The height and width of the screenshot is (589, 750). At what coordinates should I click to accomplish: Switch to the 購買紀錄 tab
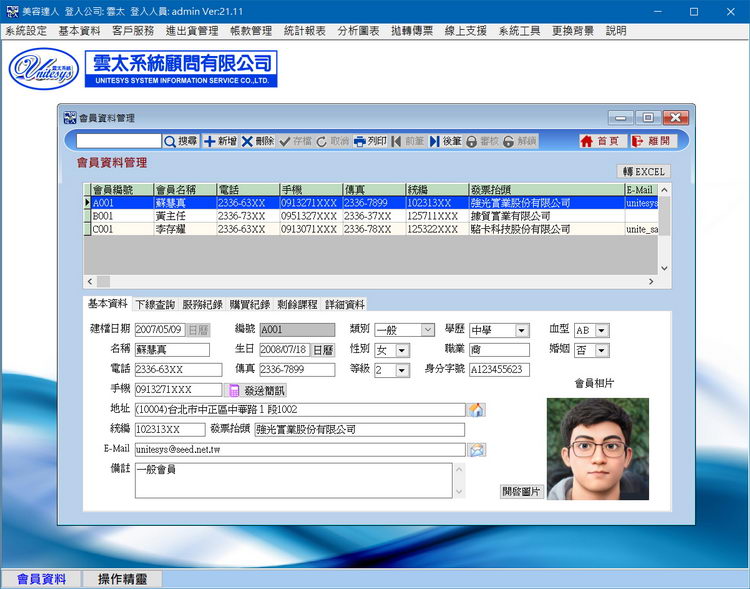pyautogui.click(x=249, y=304)
